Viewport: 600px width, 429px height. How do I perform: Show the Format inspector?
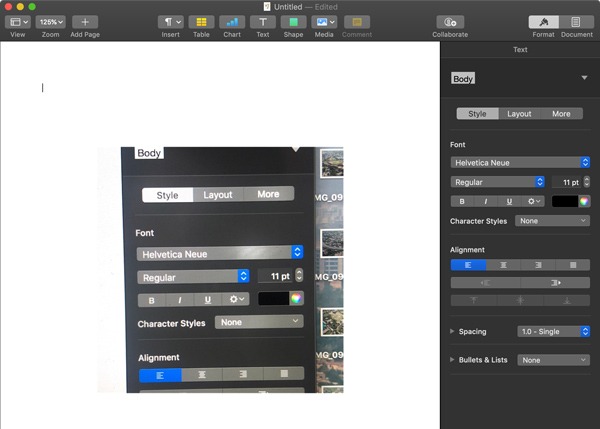pos(543,22)
